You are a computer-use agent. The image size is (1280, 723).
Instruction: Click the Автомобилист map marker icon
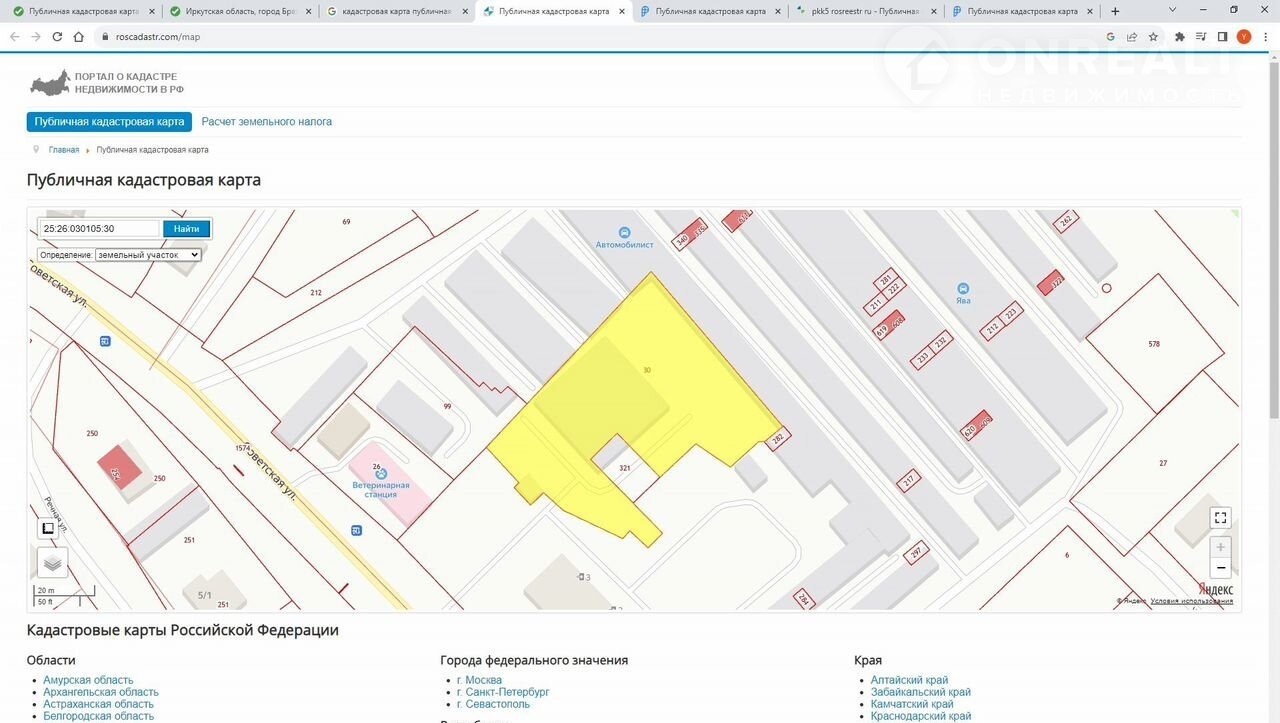pos(625,232)
